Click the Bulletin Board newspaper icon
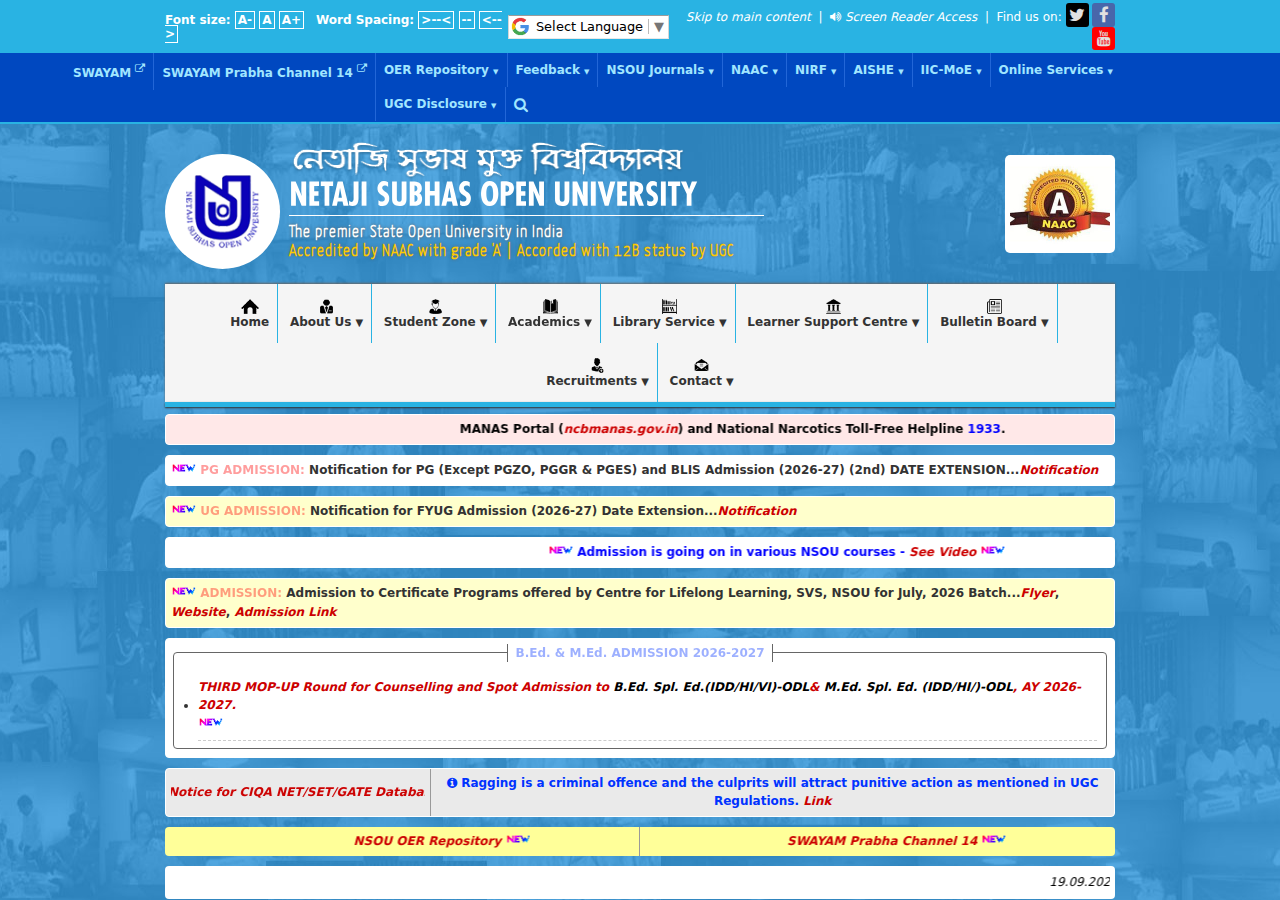 coord(994,306)
